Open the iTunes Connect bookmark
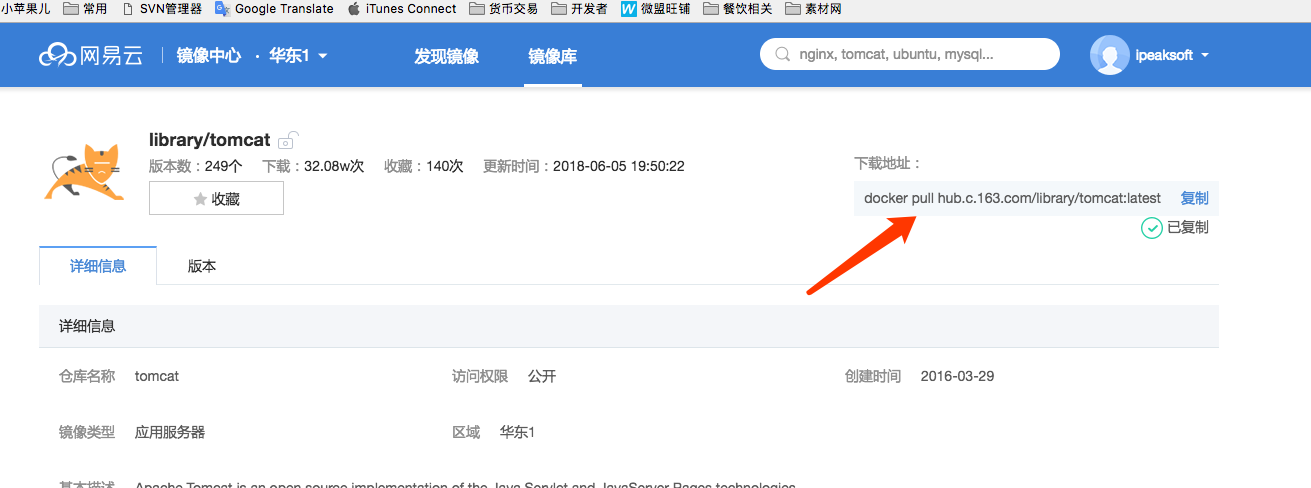 (x=401, y=9)
